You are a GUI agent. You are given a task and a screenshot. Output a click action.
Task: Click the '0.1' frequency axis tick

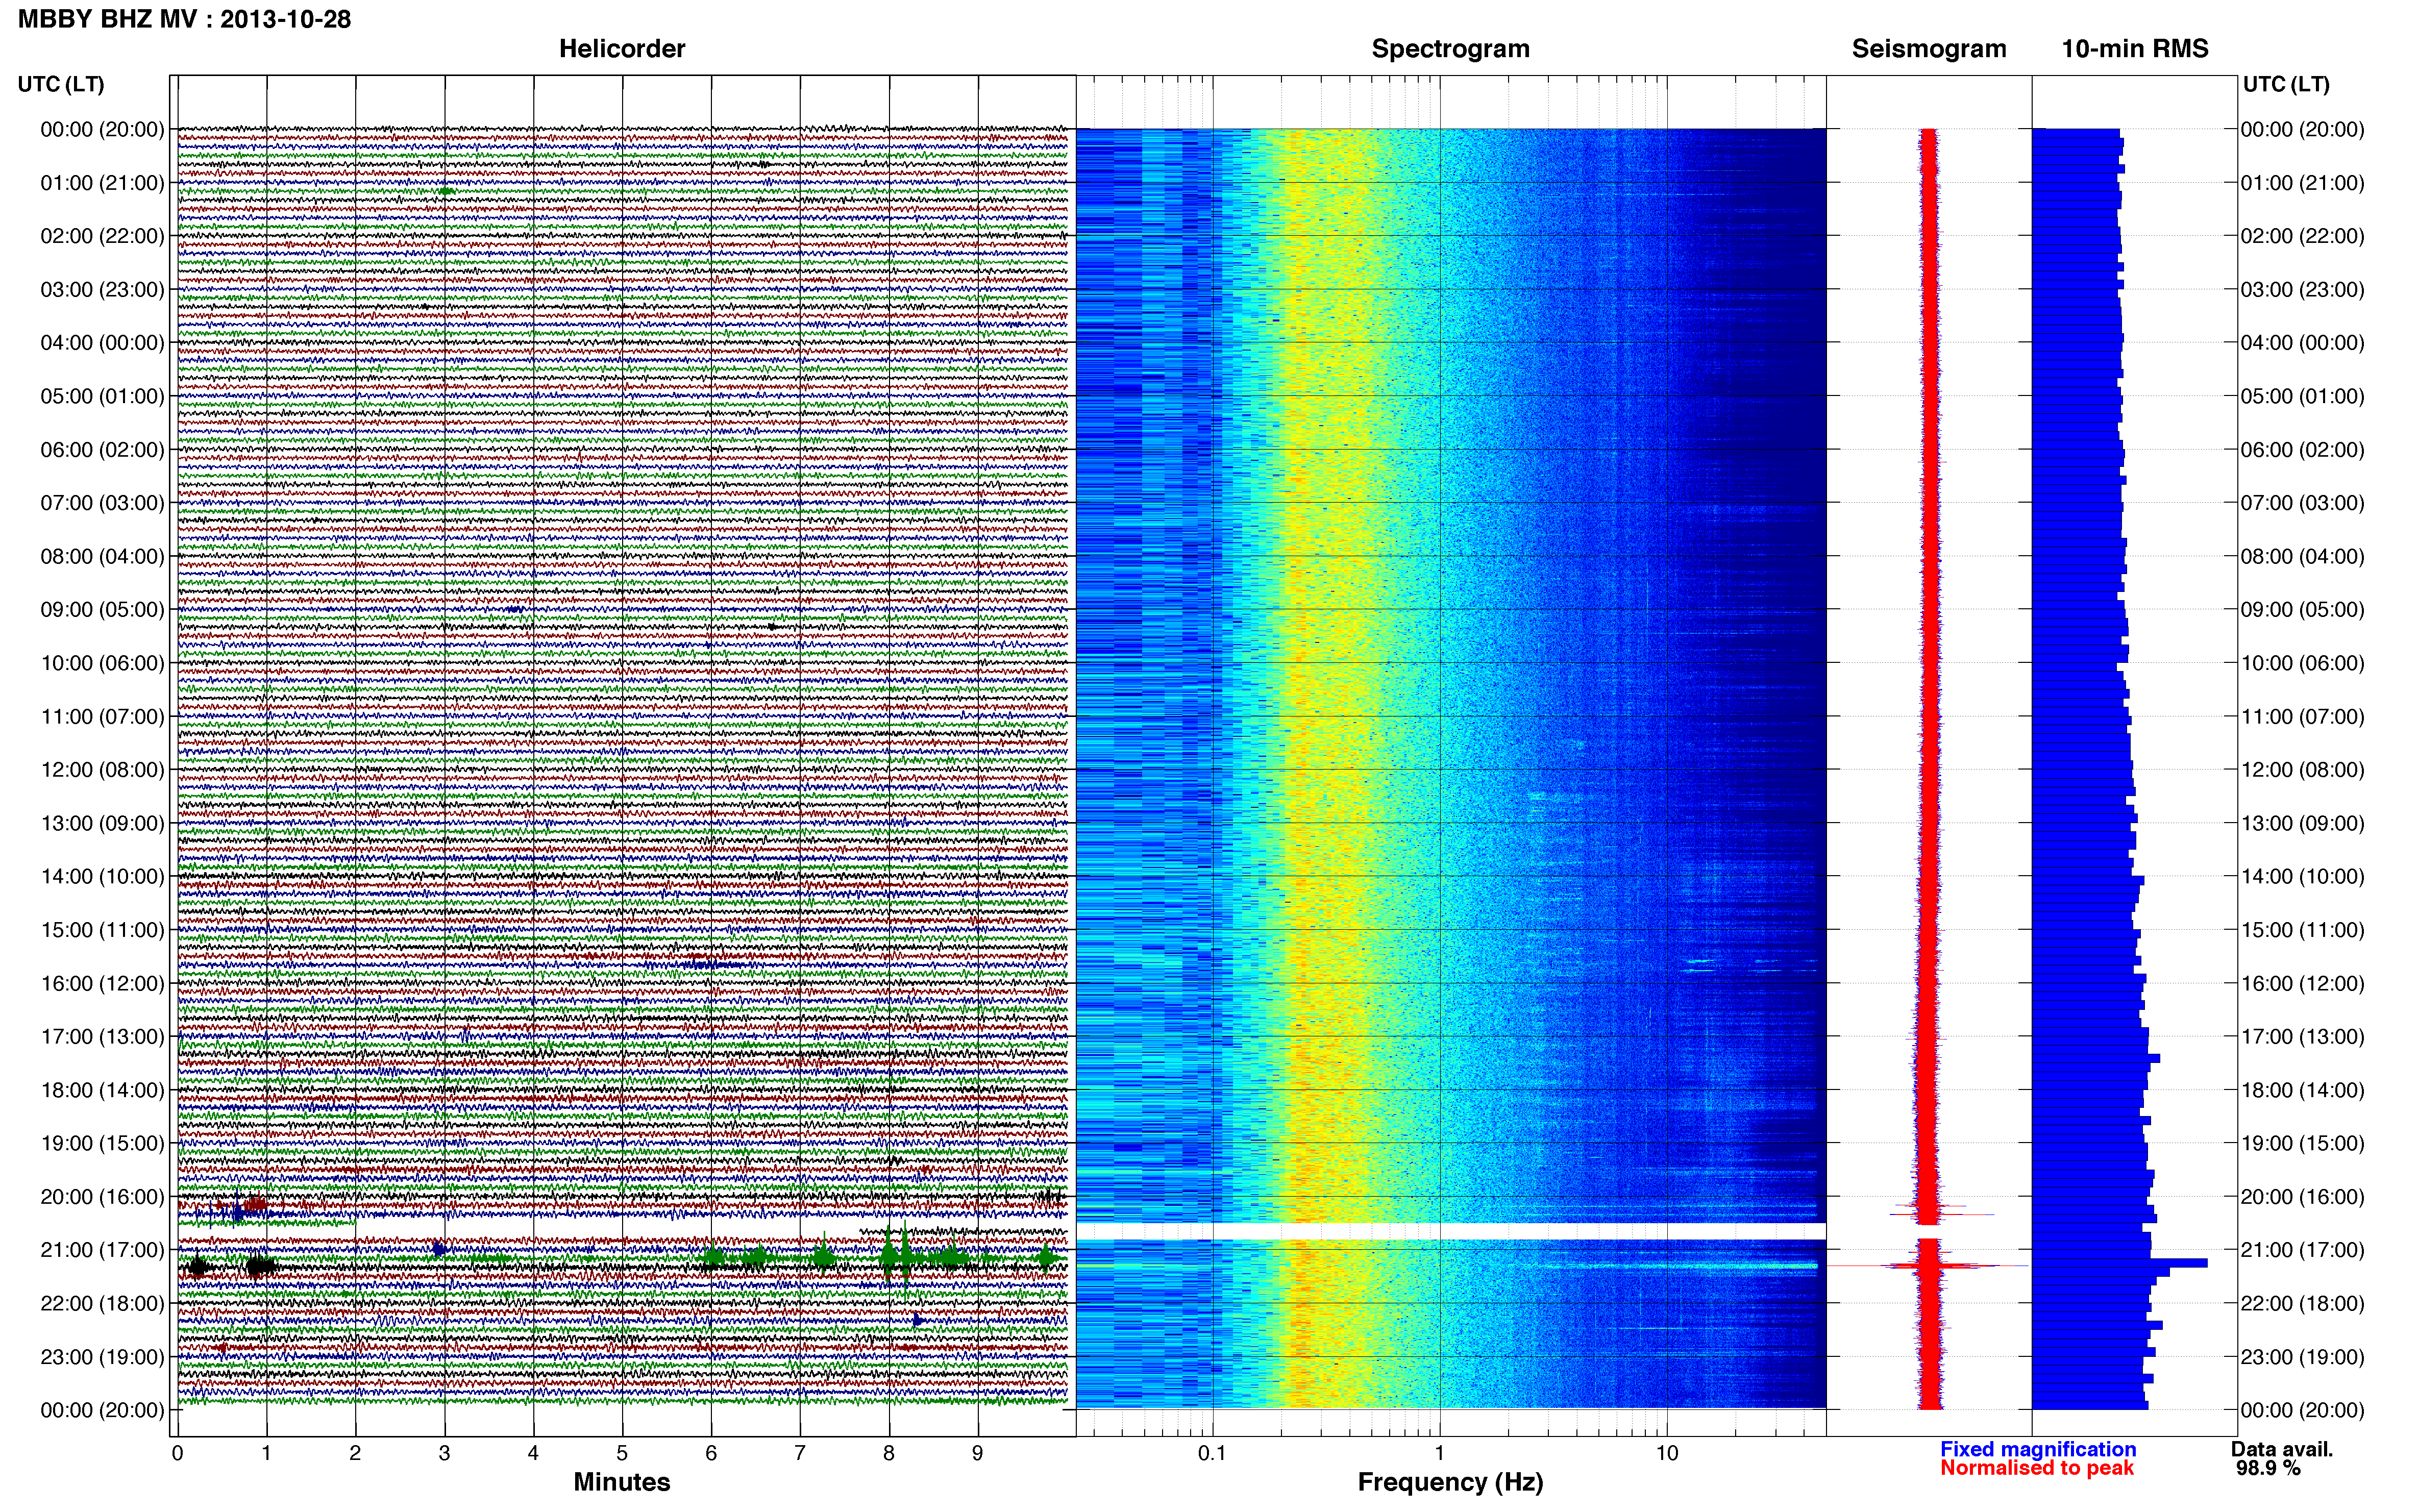pyautogui.click(x=1212, y=1453)
